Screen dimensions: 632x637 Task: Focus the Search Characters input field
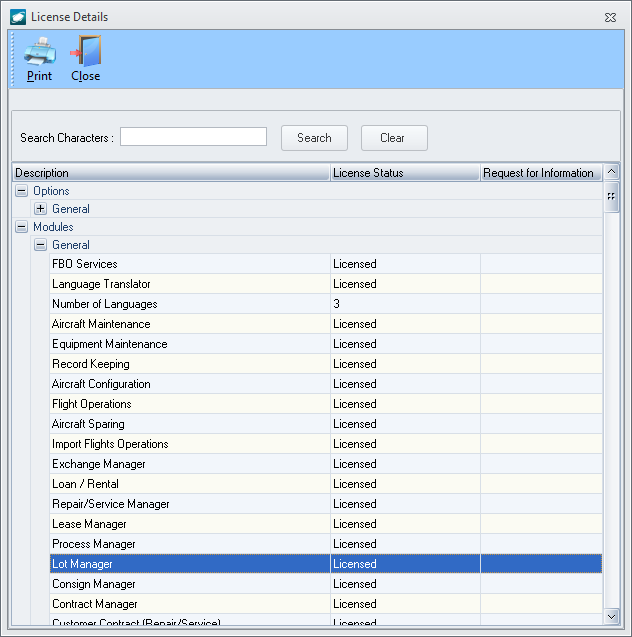click(193, 137)
